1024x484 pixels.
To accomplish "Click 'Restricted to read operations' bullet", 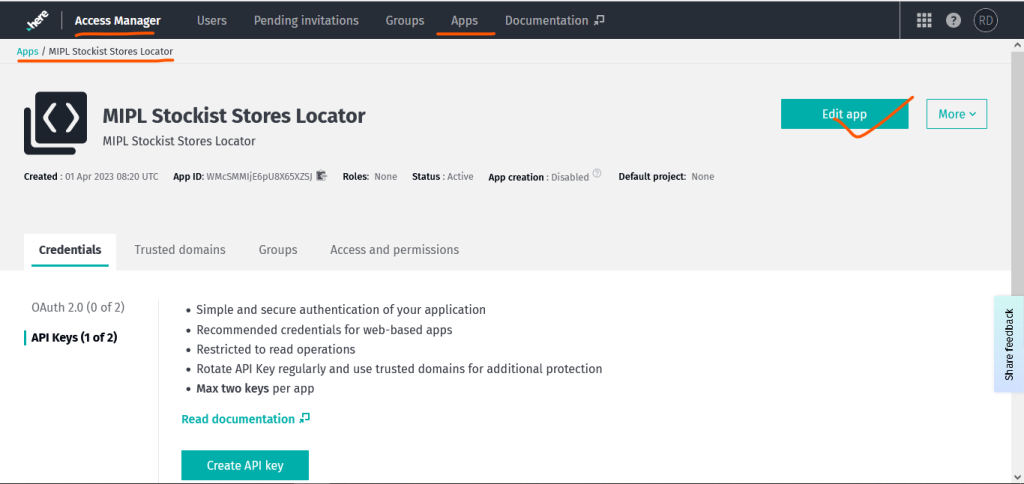I will [x=276, y=349].
